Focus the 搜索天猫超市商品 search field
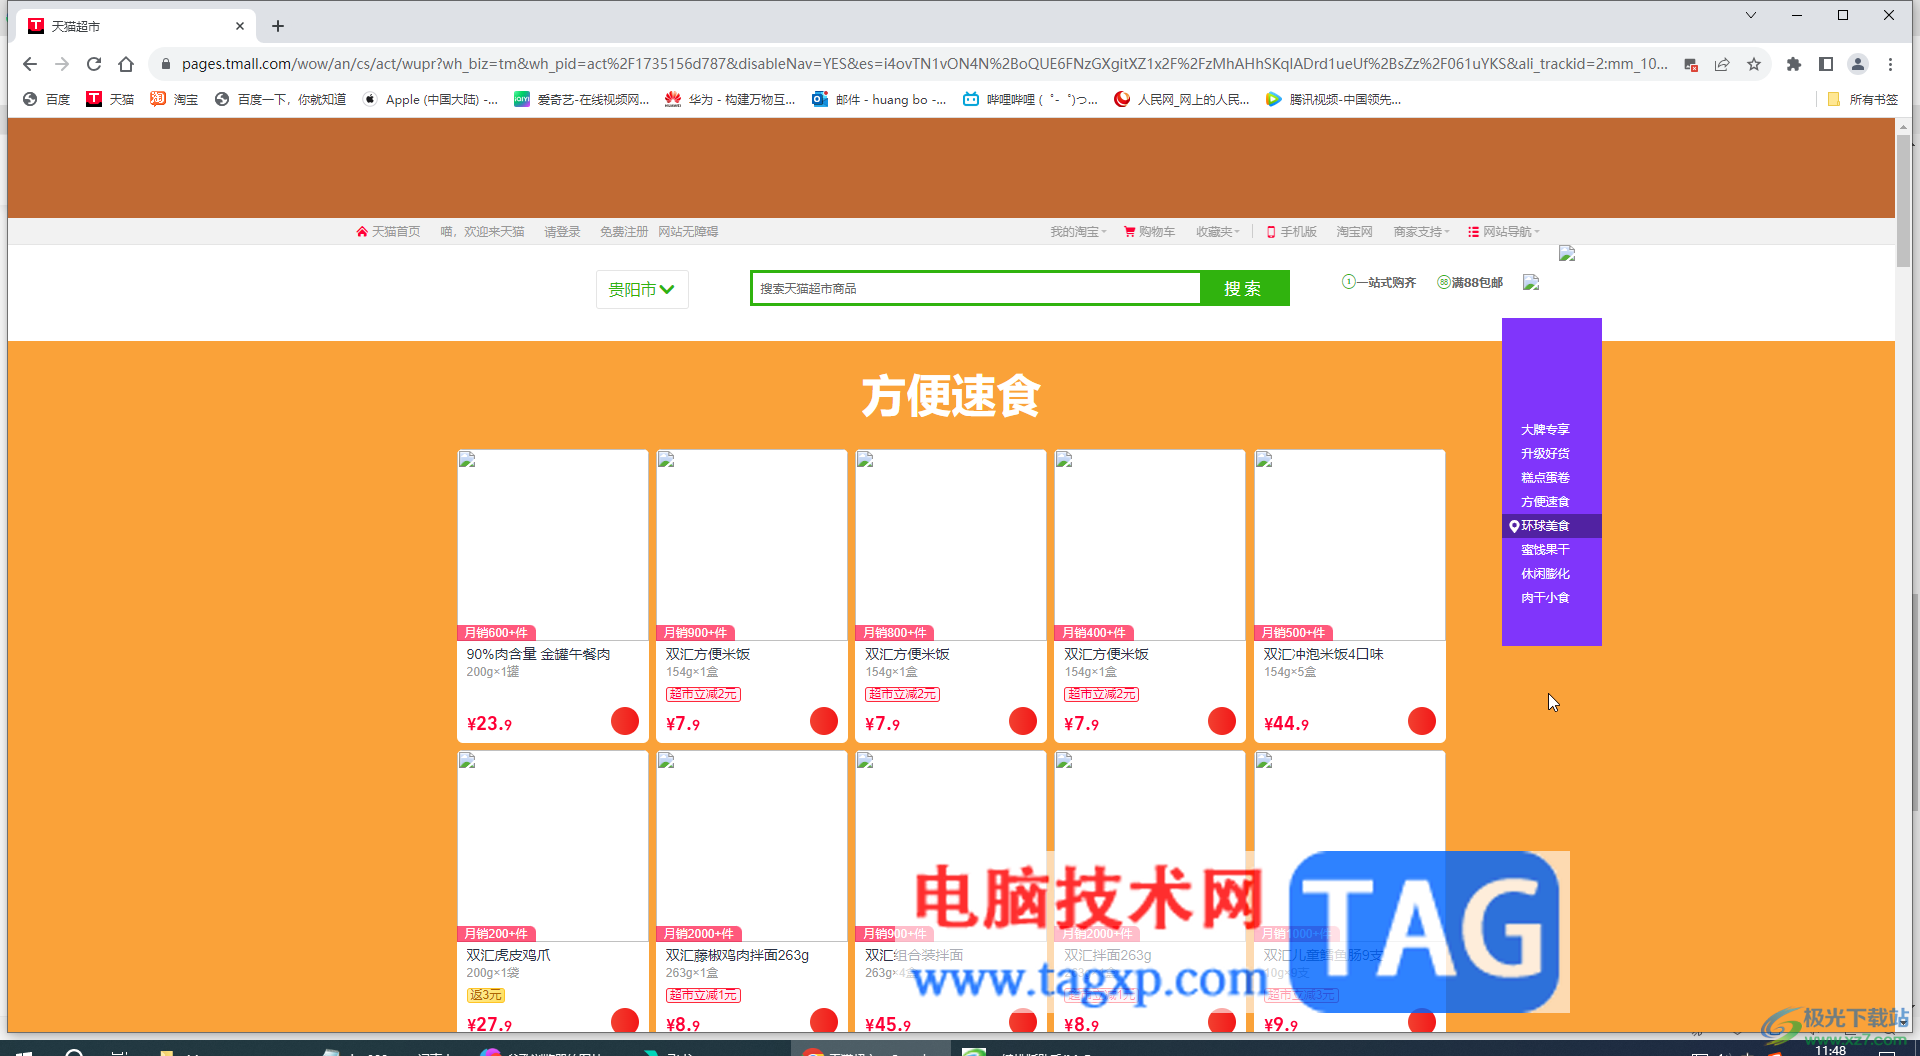1920x1056 pixels. pos(976,288)
